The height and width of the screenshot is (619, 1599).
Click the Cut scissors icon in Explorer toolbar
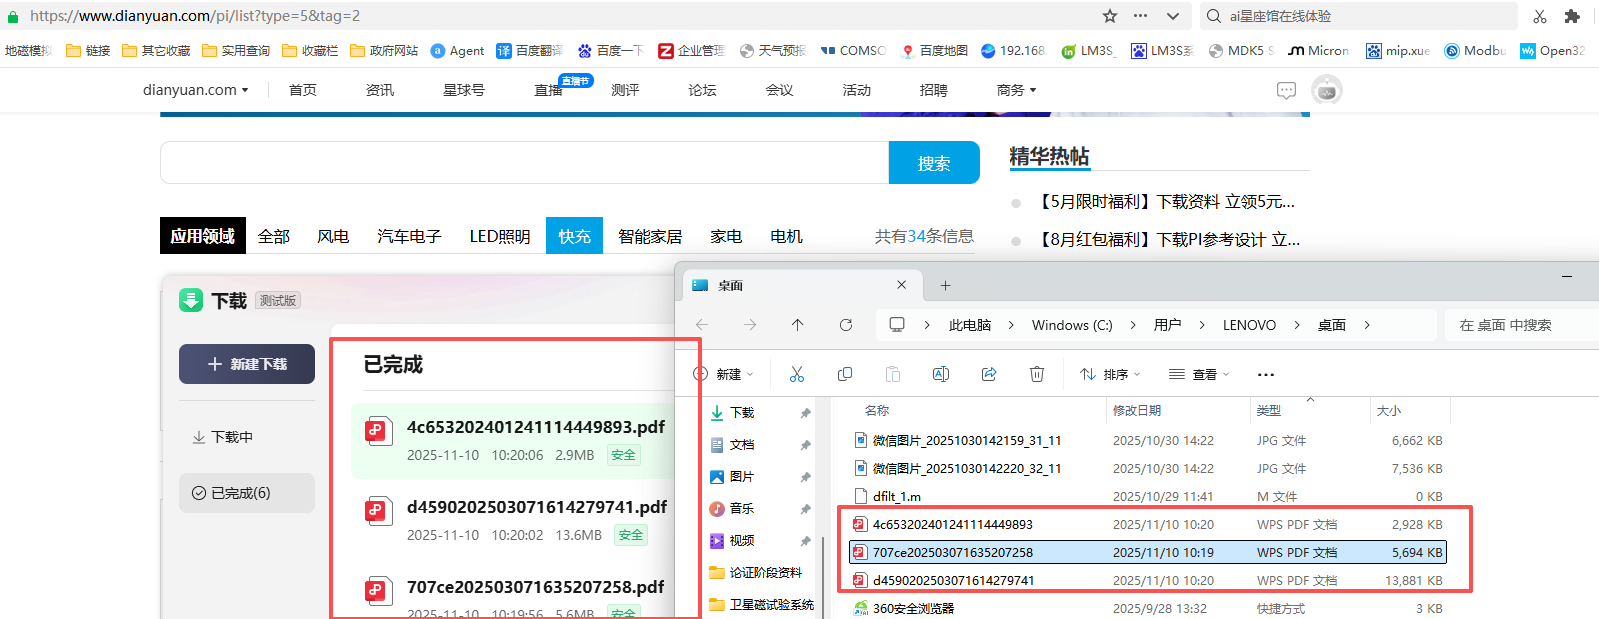click(x=797, y=374)
